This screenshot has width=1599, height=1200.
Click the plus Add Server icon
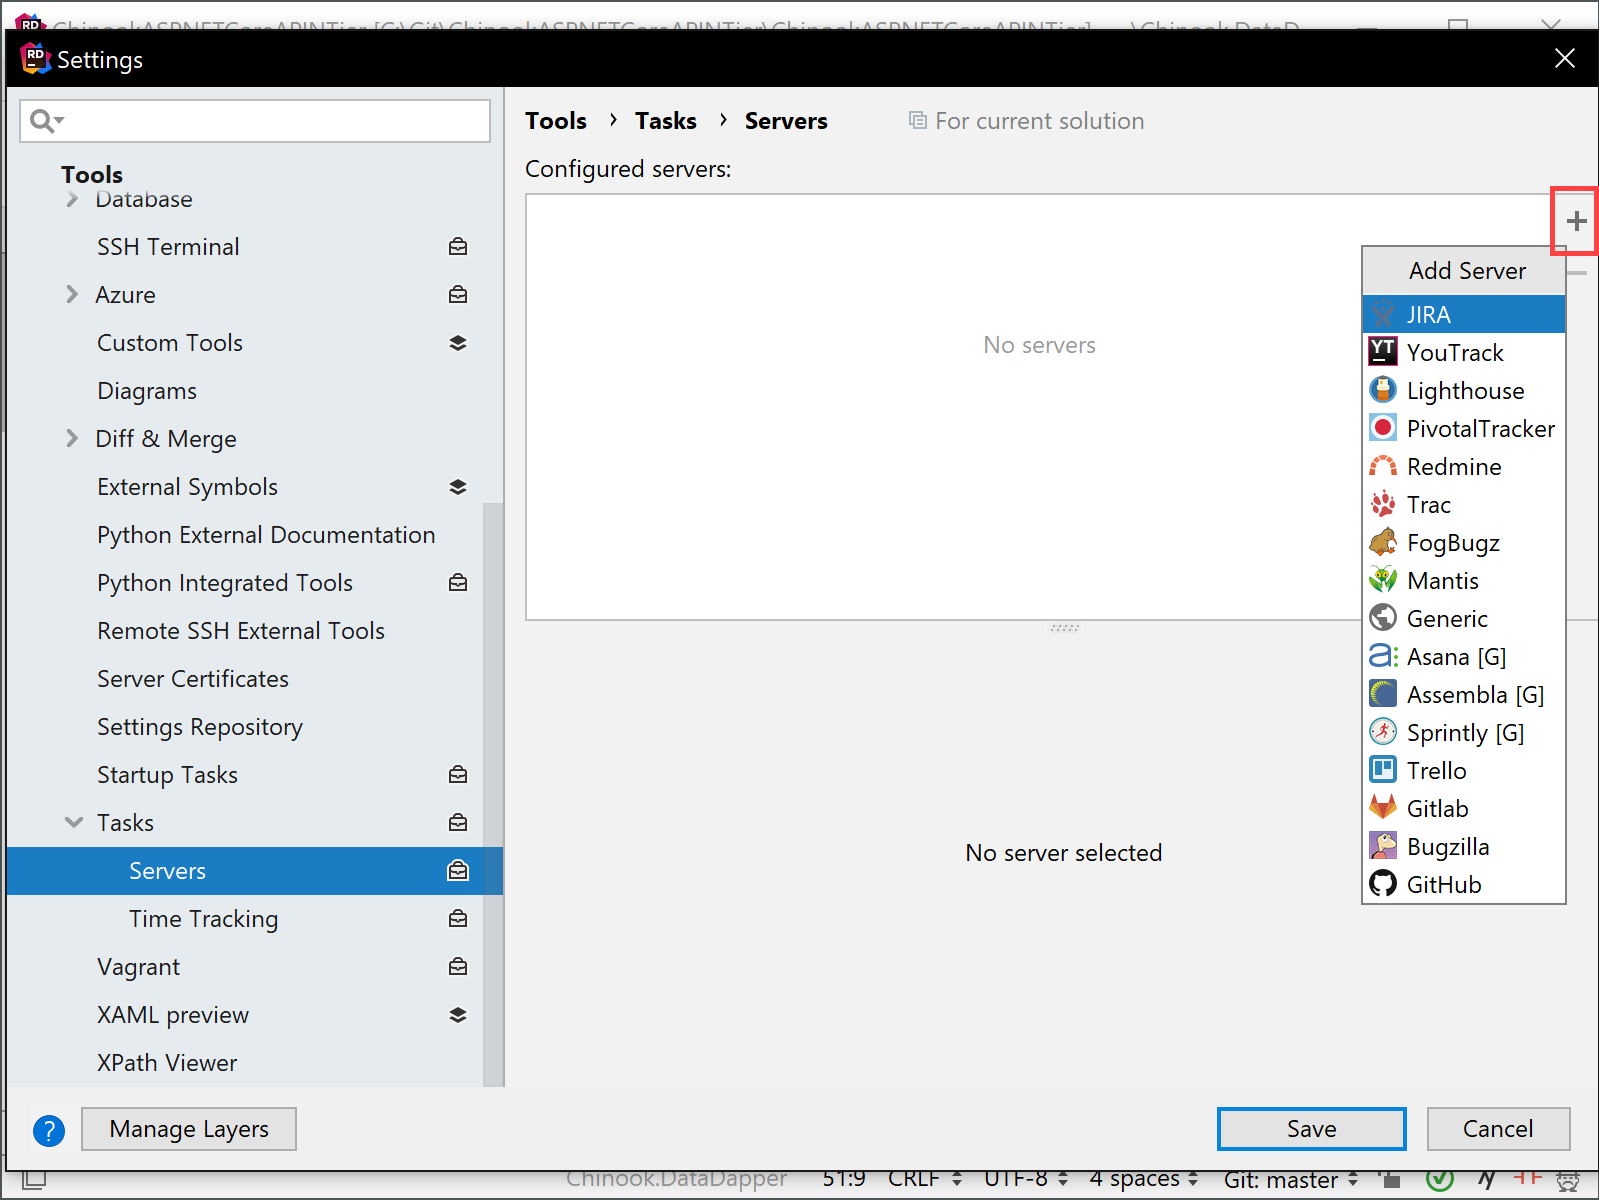pyautogui.click(x=1576, y=221)
